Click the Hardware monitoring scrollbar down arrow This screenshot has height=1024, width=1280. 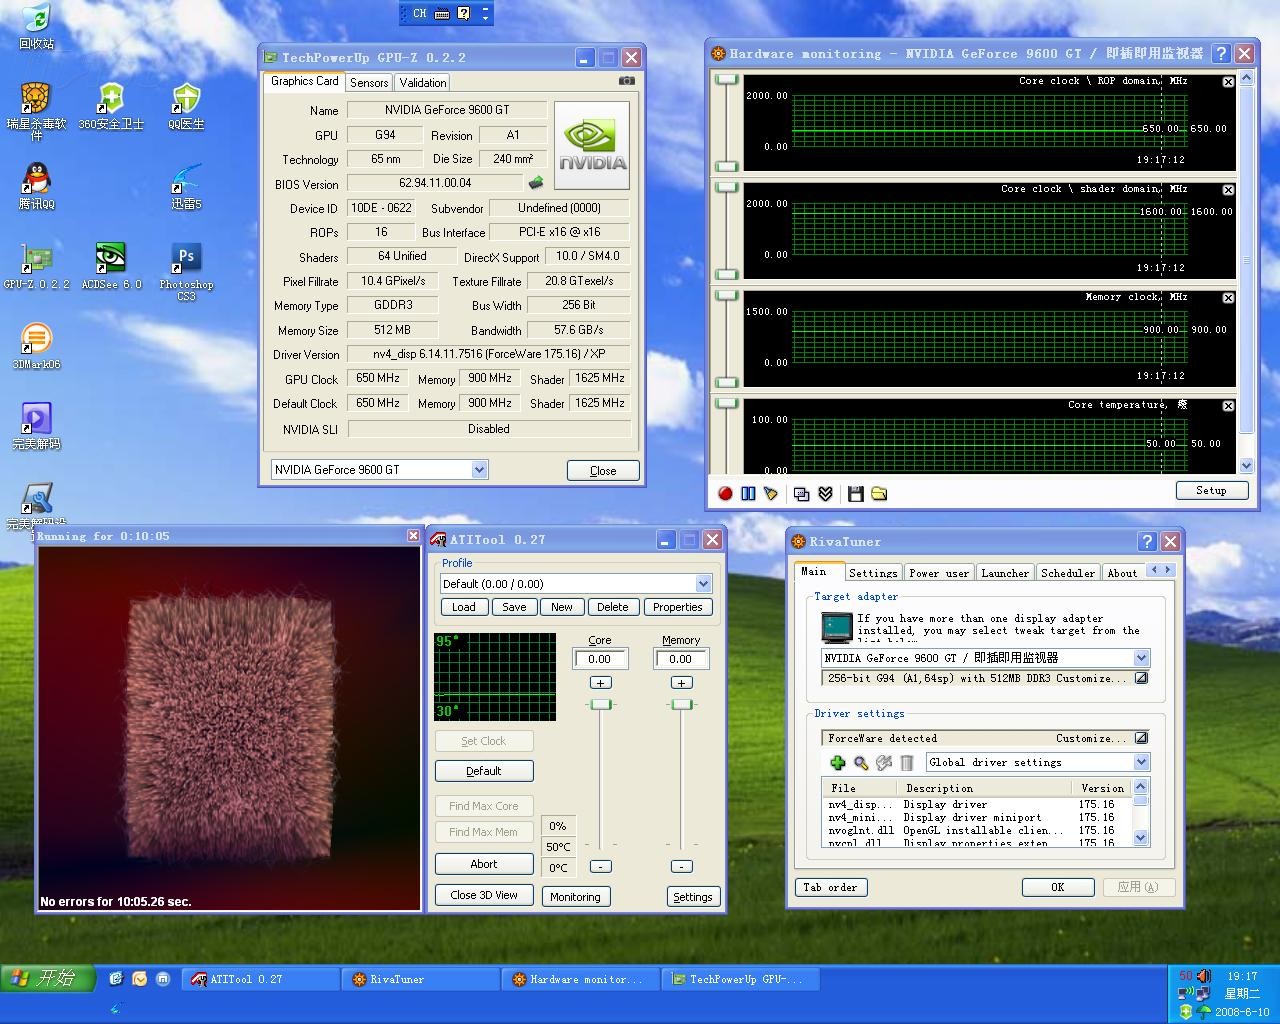(x=1246, y=466)
